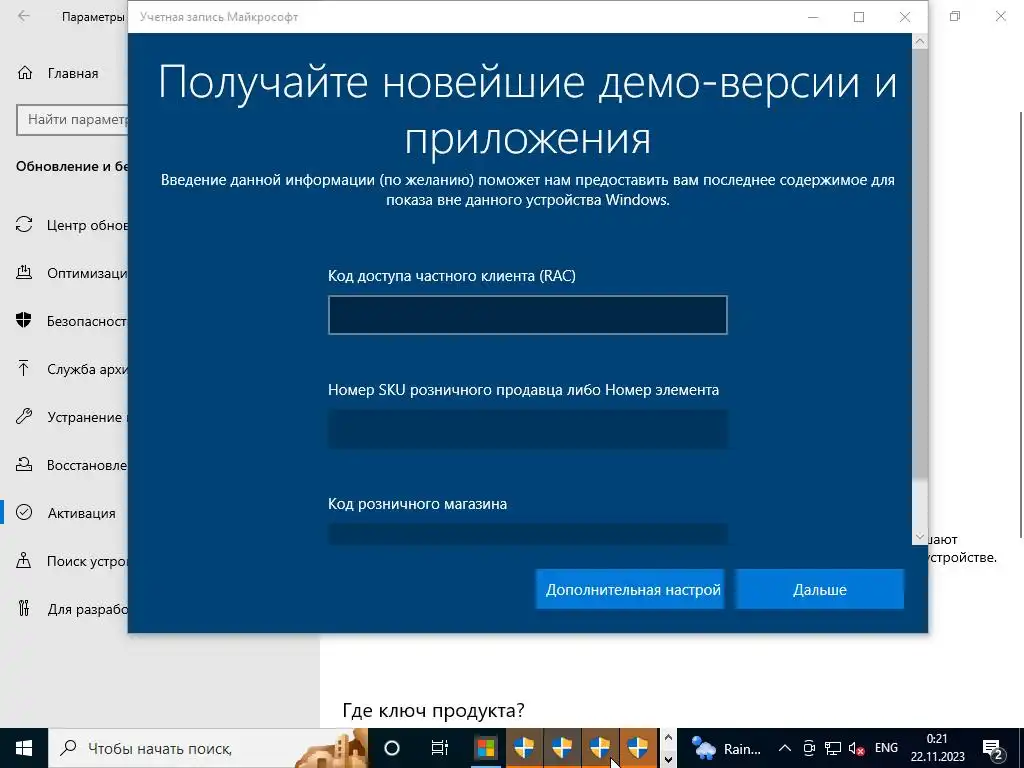Select the Активация sidebar label
The image size is (1024, 768).
pyautogui.click(x=82, y=513)
